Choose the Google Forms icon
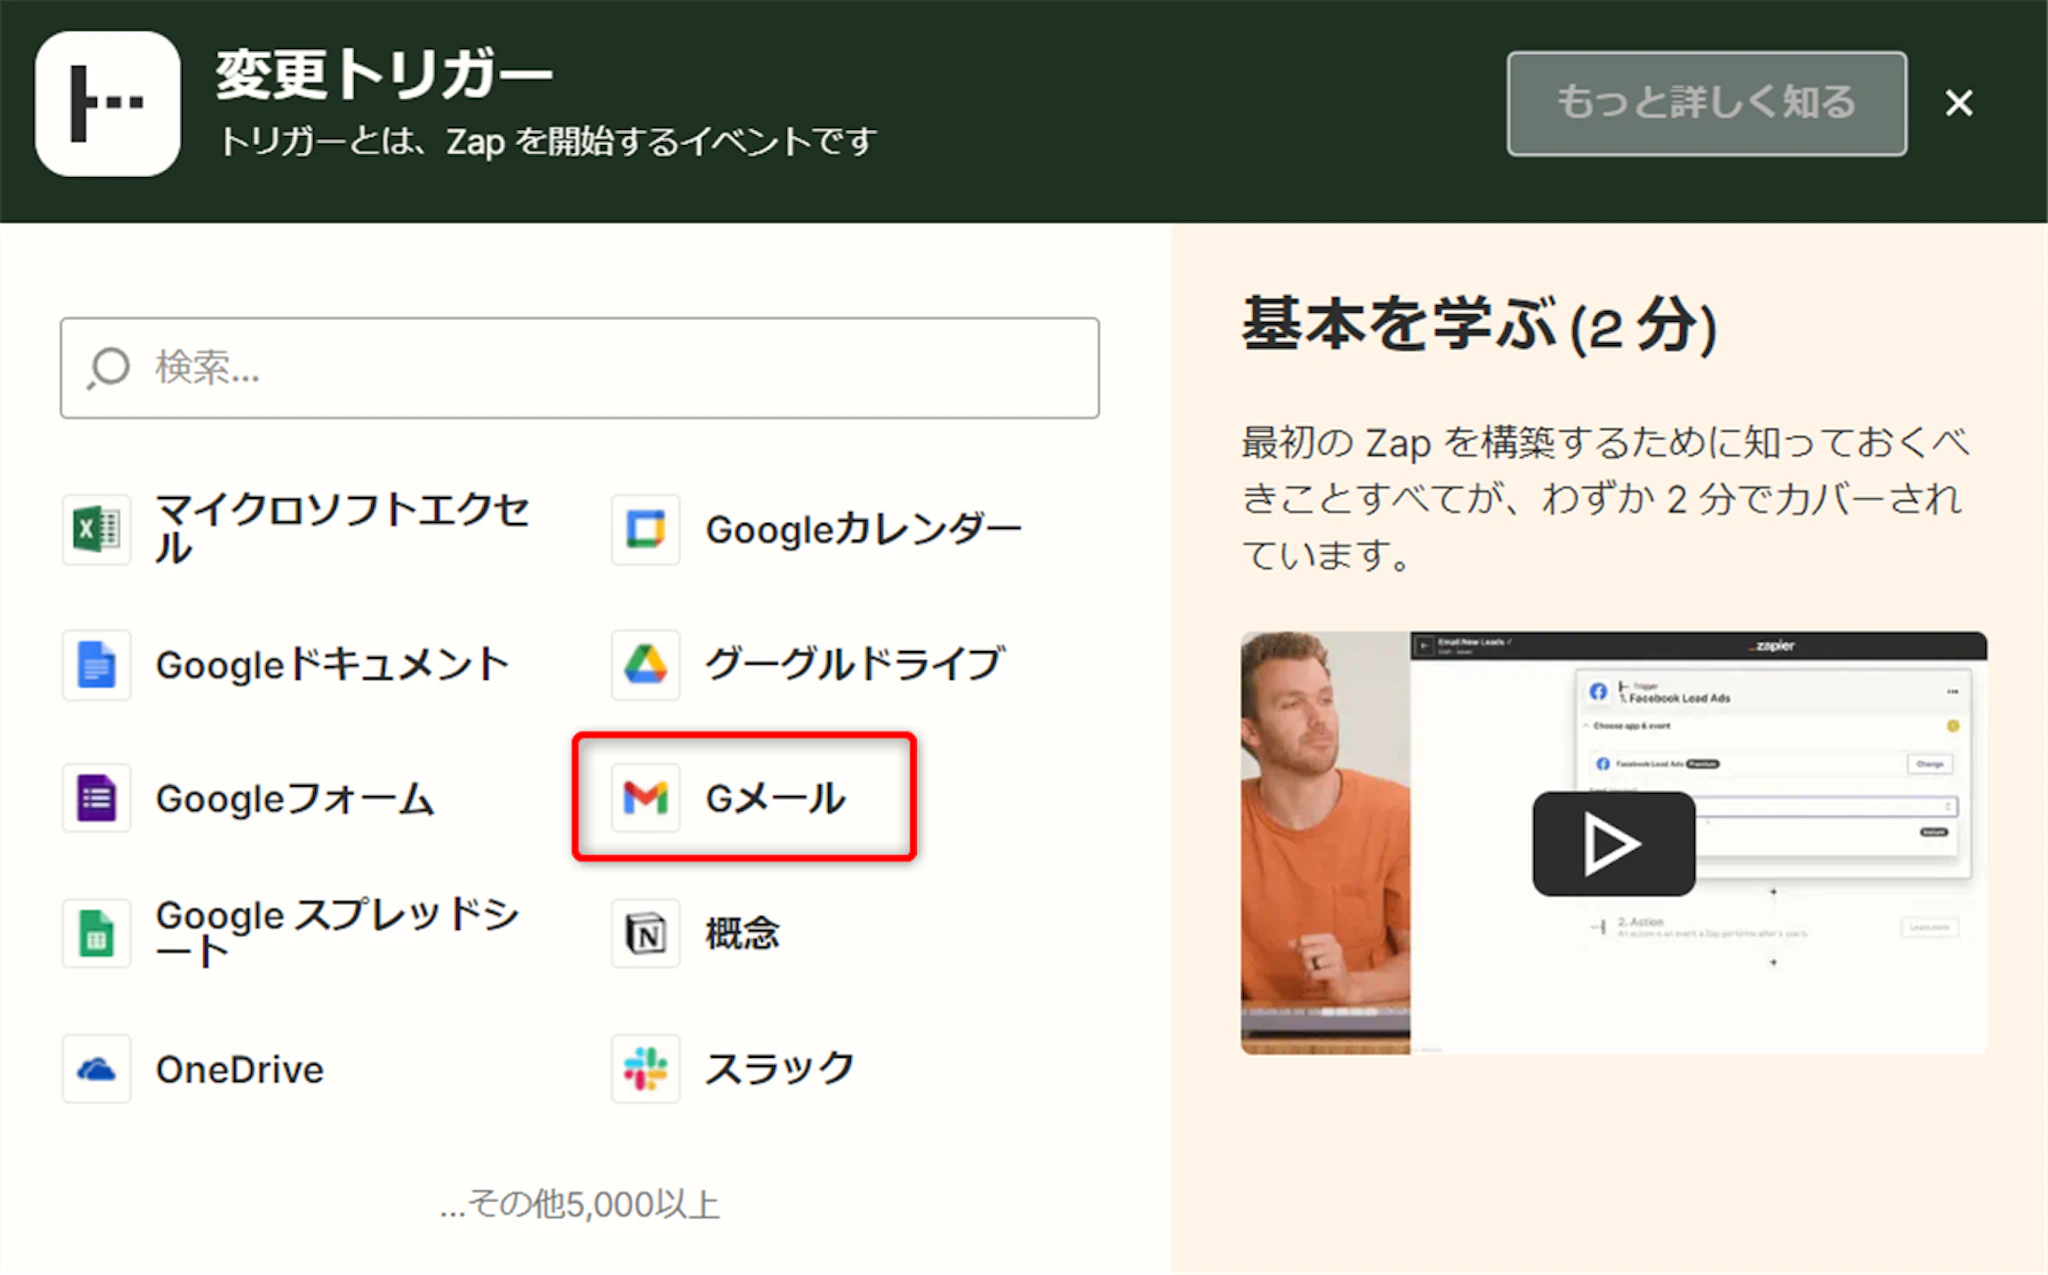 click(96, 798)
